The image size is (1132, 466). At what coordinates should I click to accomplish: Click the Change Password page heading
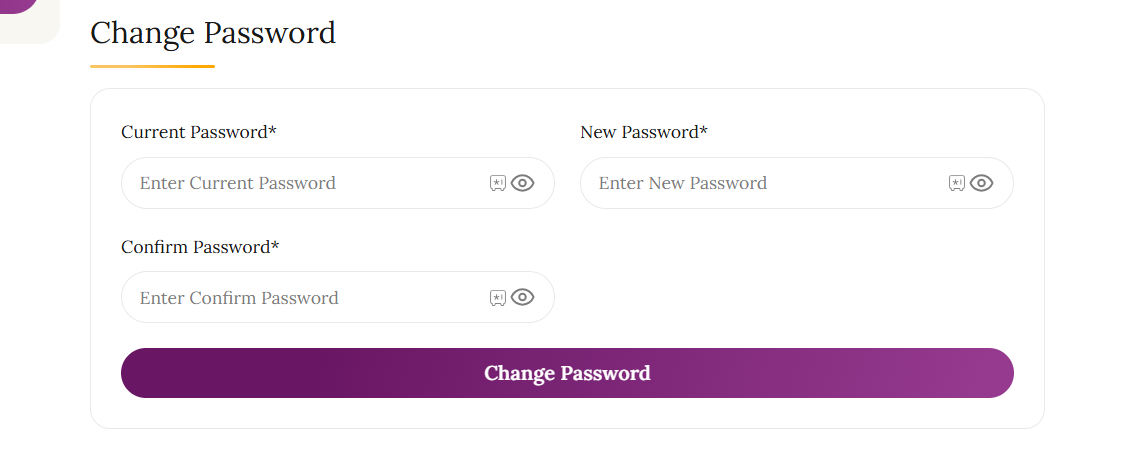tap(213, 33)
